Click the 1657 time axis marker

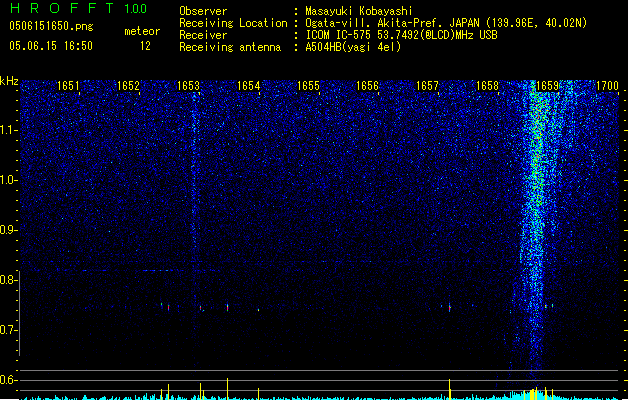pos(428,86)
